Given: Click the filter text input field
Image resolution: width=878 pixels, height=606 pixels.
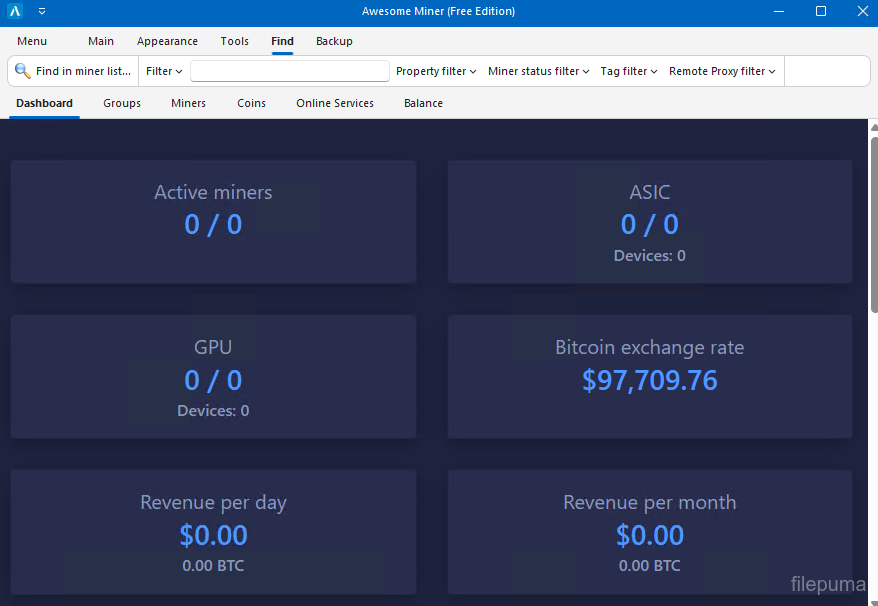Looking at the screenshot, I should 290,71.
